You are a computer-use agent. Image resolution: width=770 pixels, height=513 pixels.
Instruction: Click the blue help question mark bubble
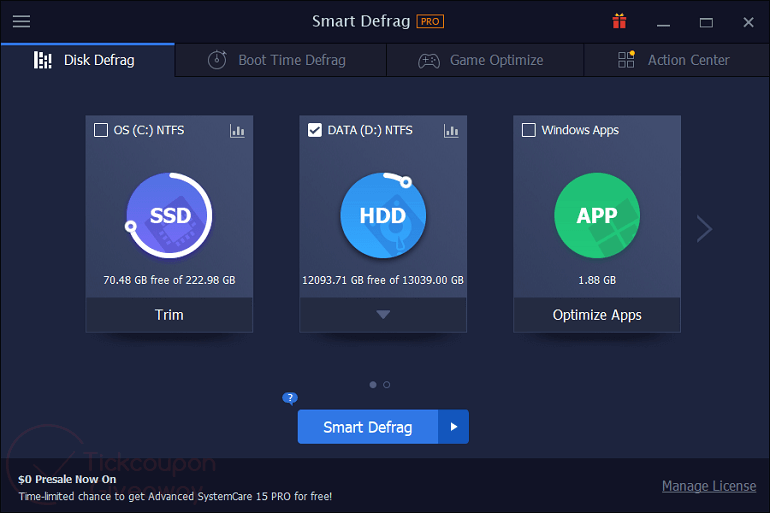290,398
